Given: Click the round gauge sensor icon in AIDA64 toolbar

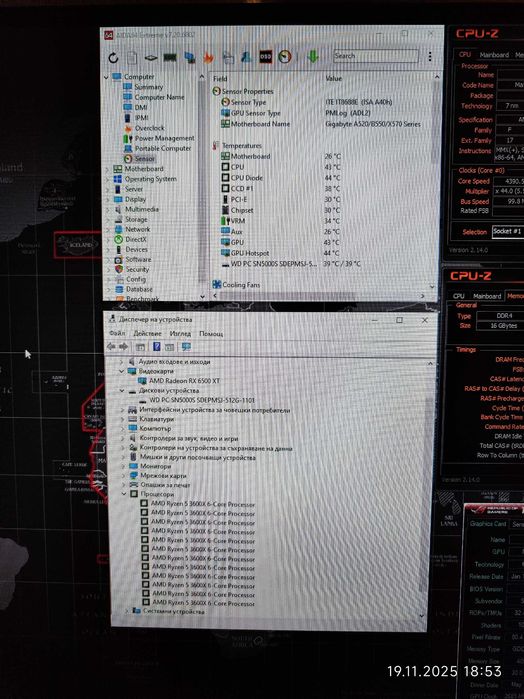Looking at the screenshot, I should [x=285, y=57].
